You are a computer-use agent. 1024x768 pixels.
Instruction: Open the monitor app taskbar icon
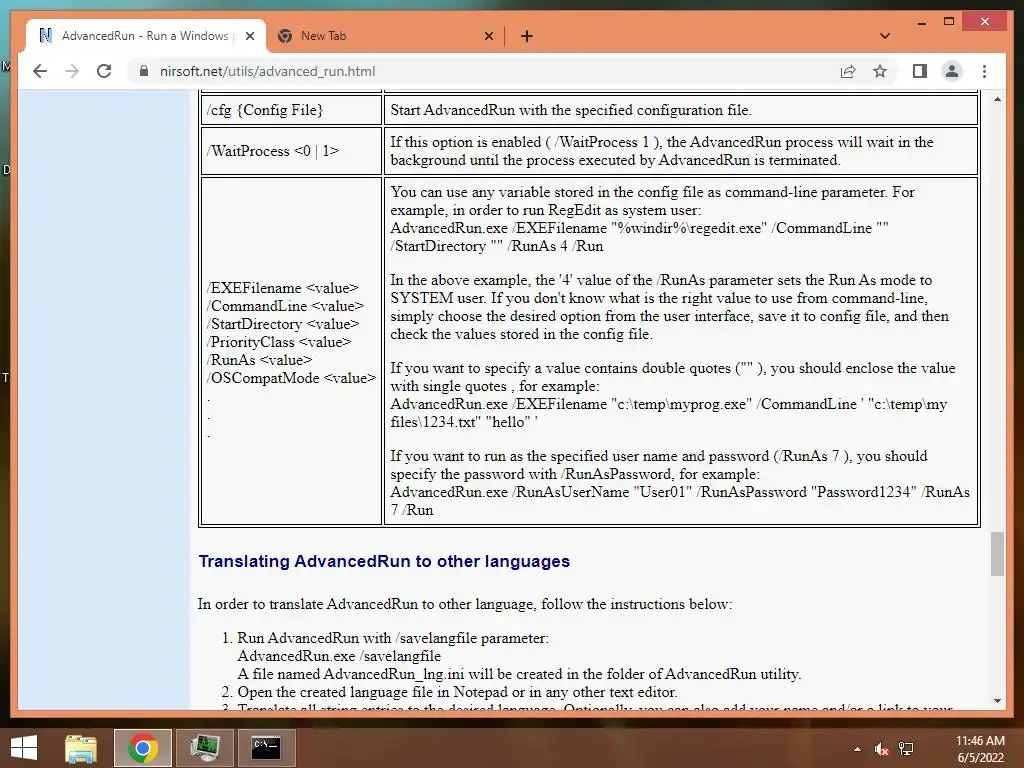point(205,748)
